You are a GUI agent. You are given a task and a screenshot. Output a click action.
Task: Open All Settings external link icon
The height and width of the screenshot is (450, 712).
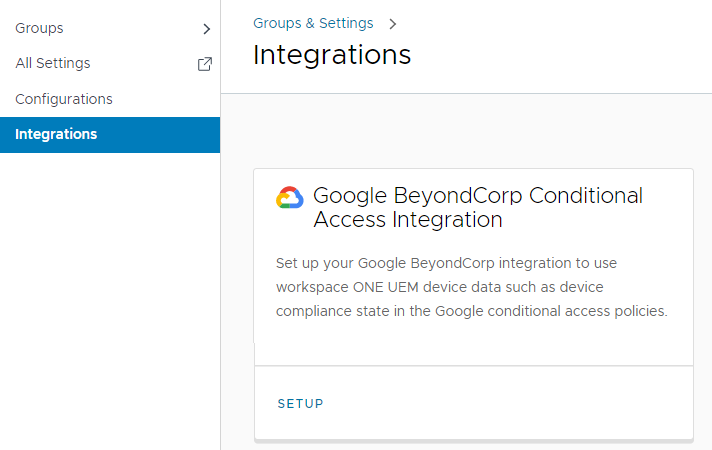tap(205, 64)
